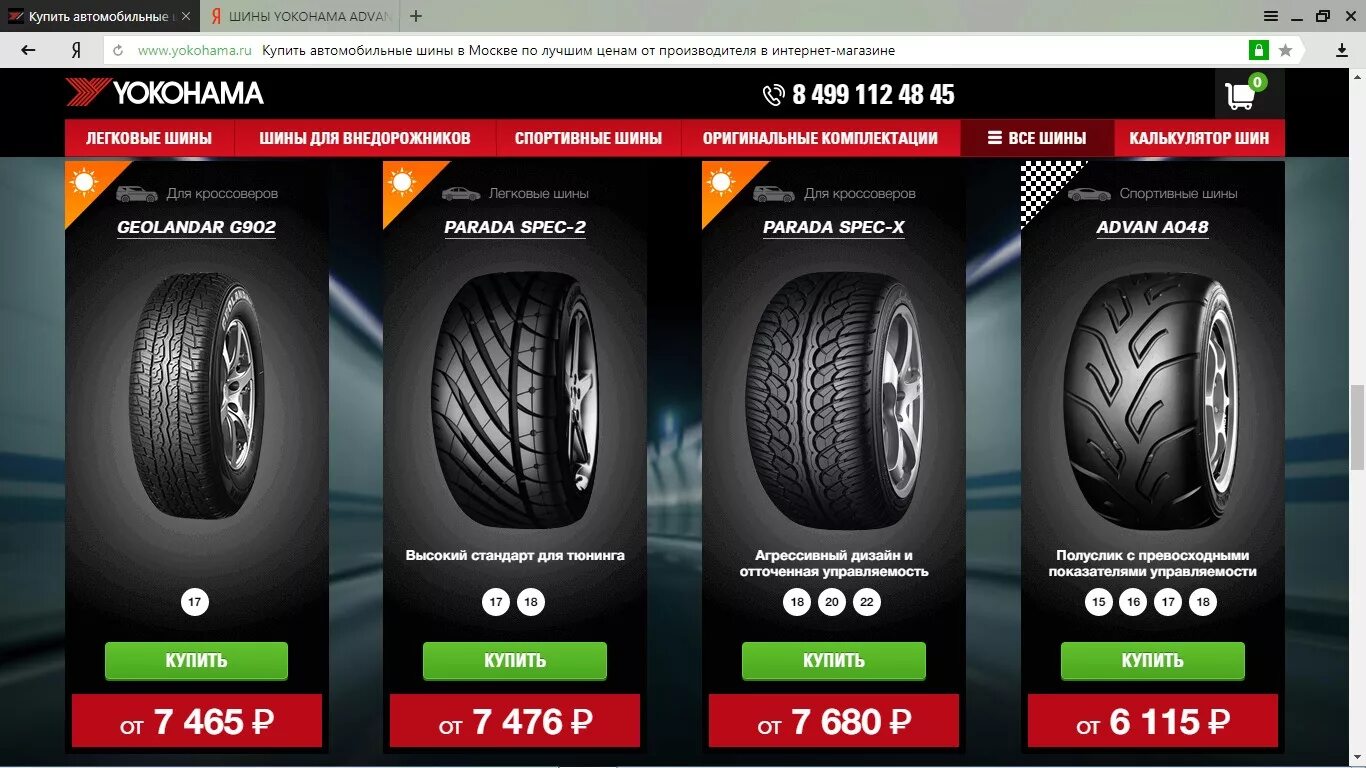Go back with browser arrow

tap(28, 50)
